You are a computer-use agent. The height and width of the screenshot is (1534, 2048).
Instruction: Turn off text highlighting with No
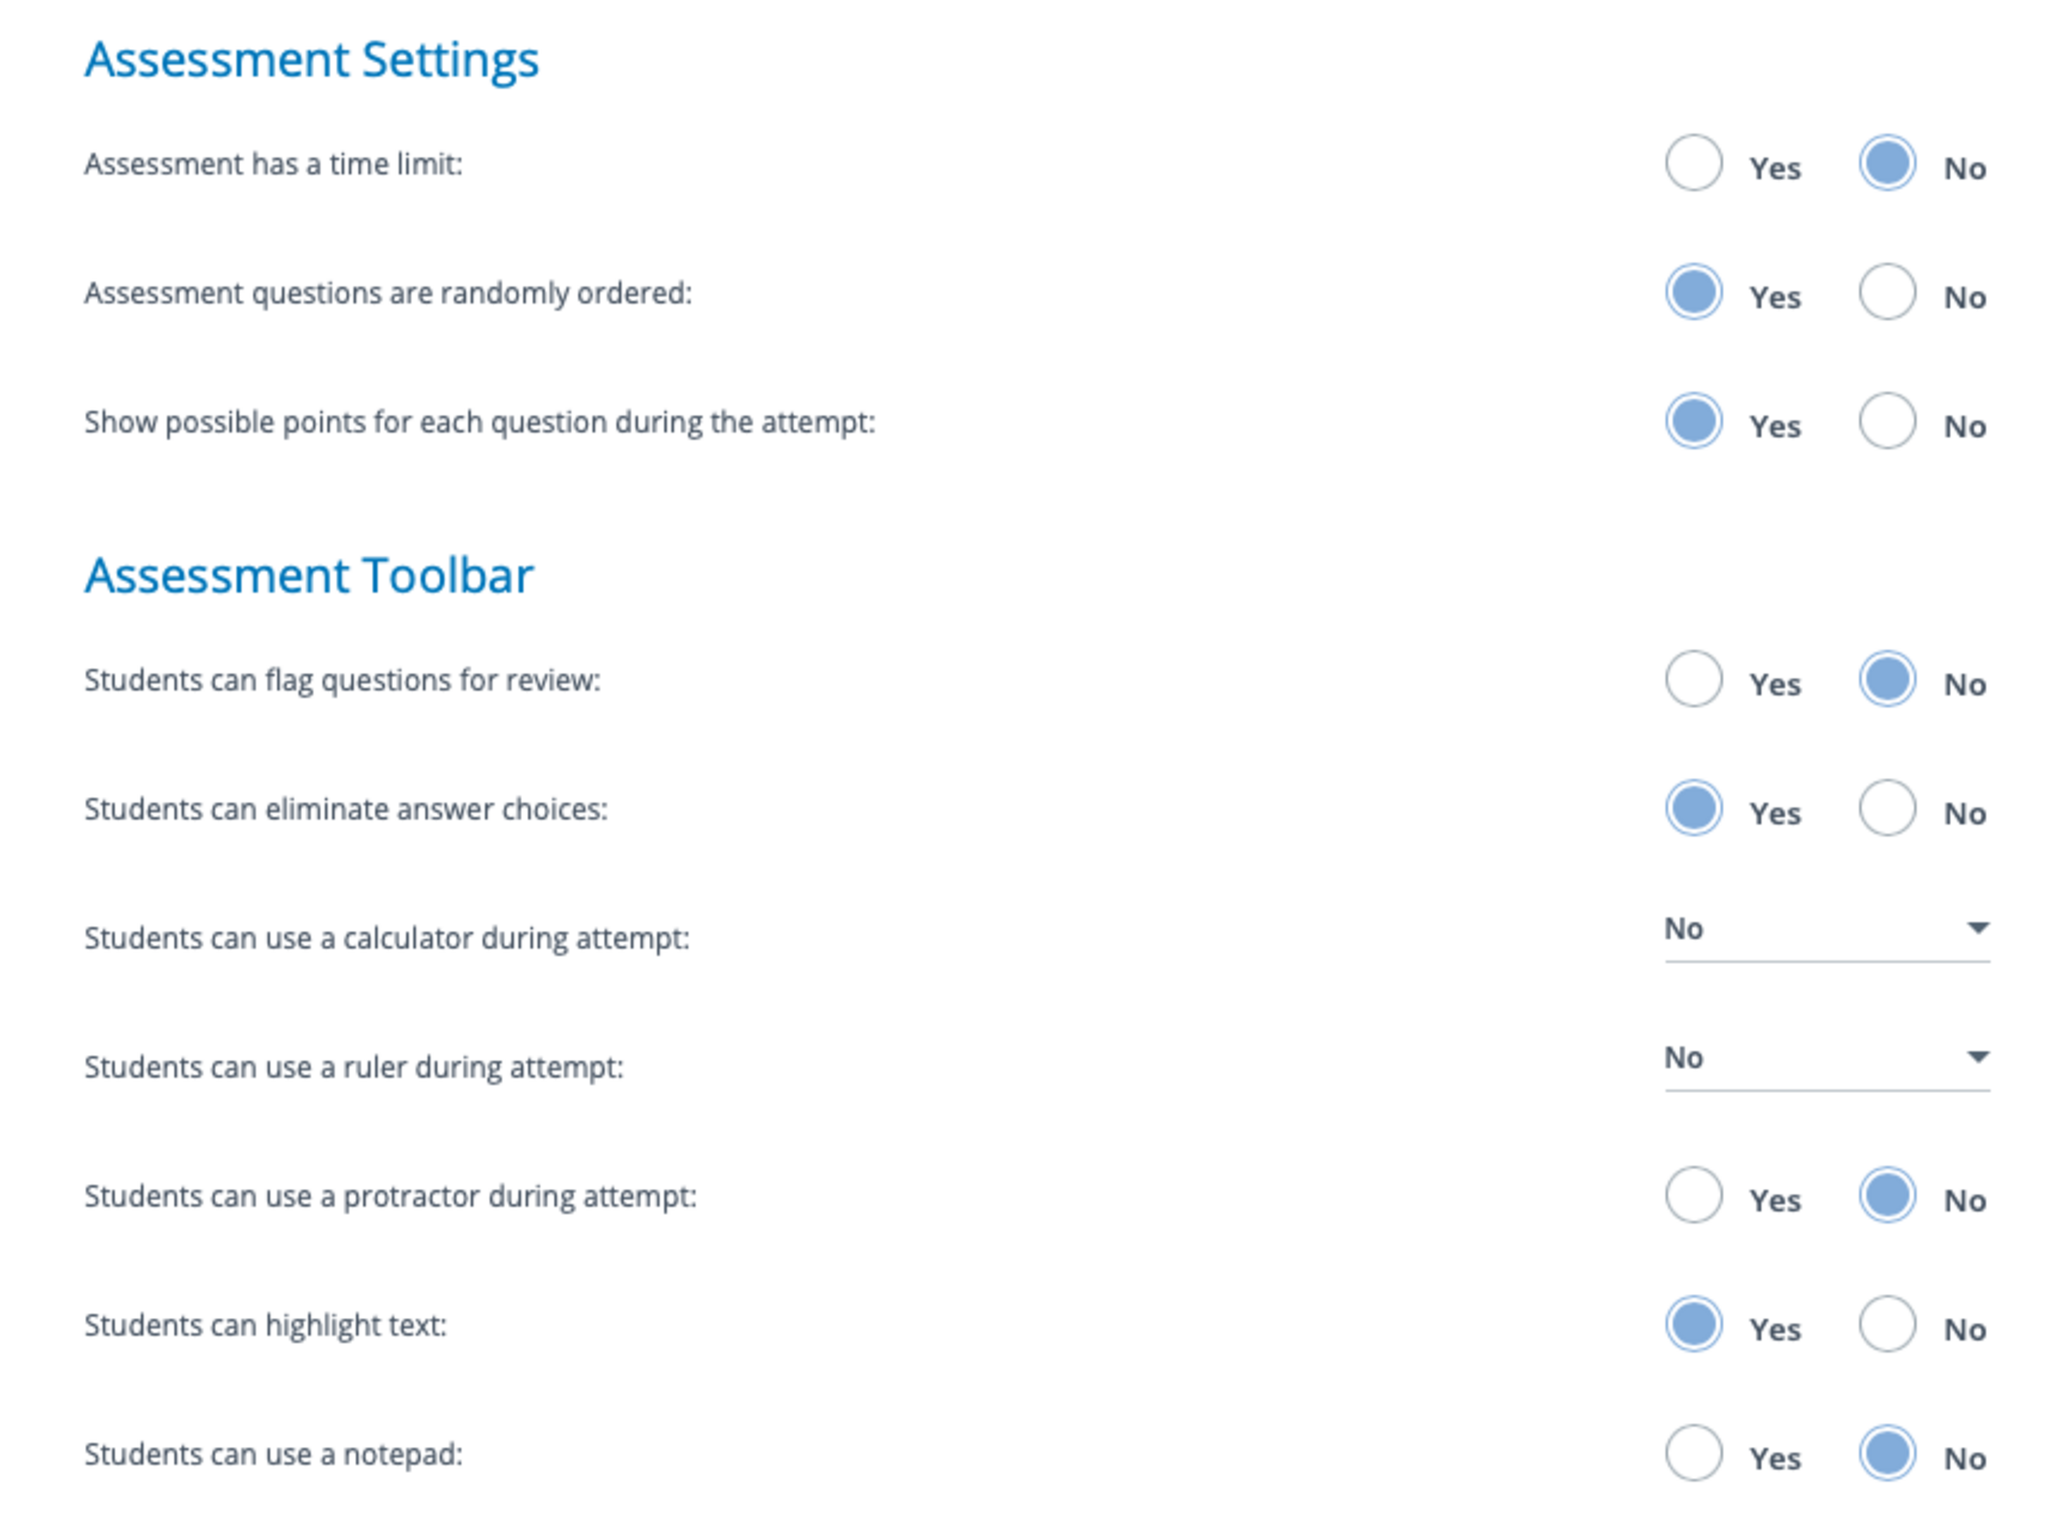pyautogui.click(x=1886, y=1324)
